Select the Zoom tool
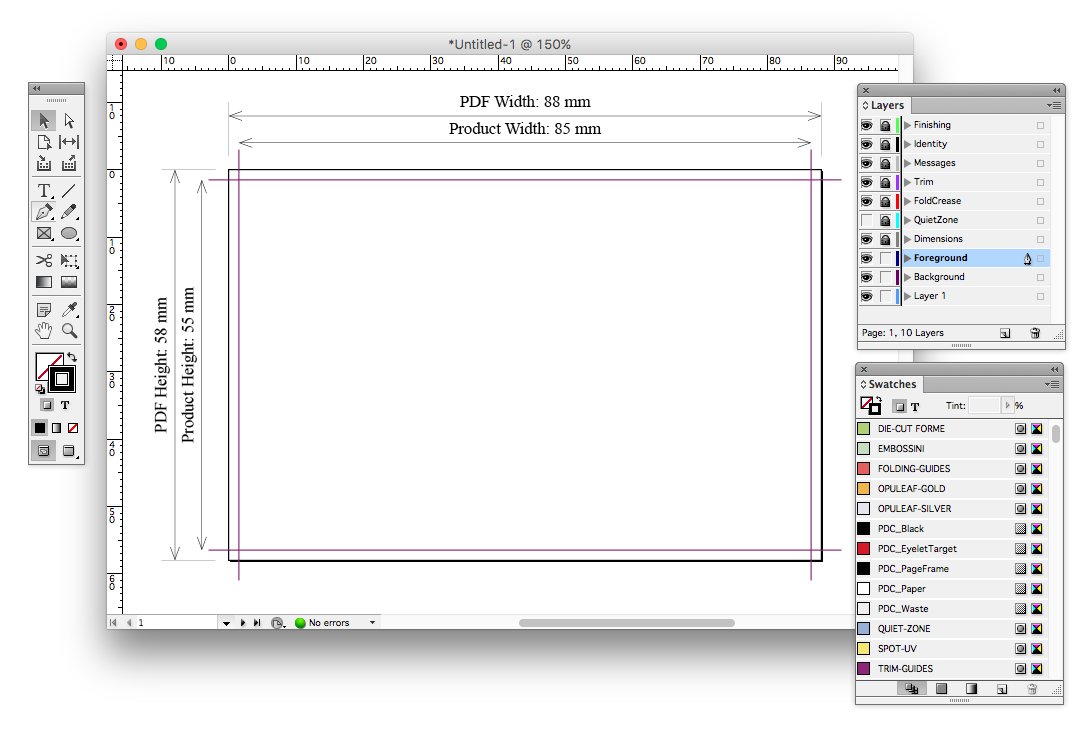The width and height of the screenshot is (1077, 743). click(69, 330)
